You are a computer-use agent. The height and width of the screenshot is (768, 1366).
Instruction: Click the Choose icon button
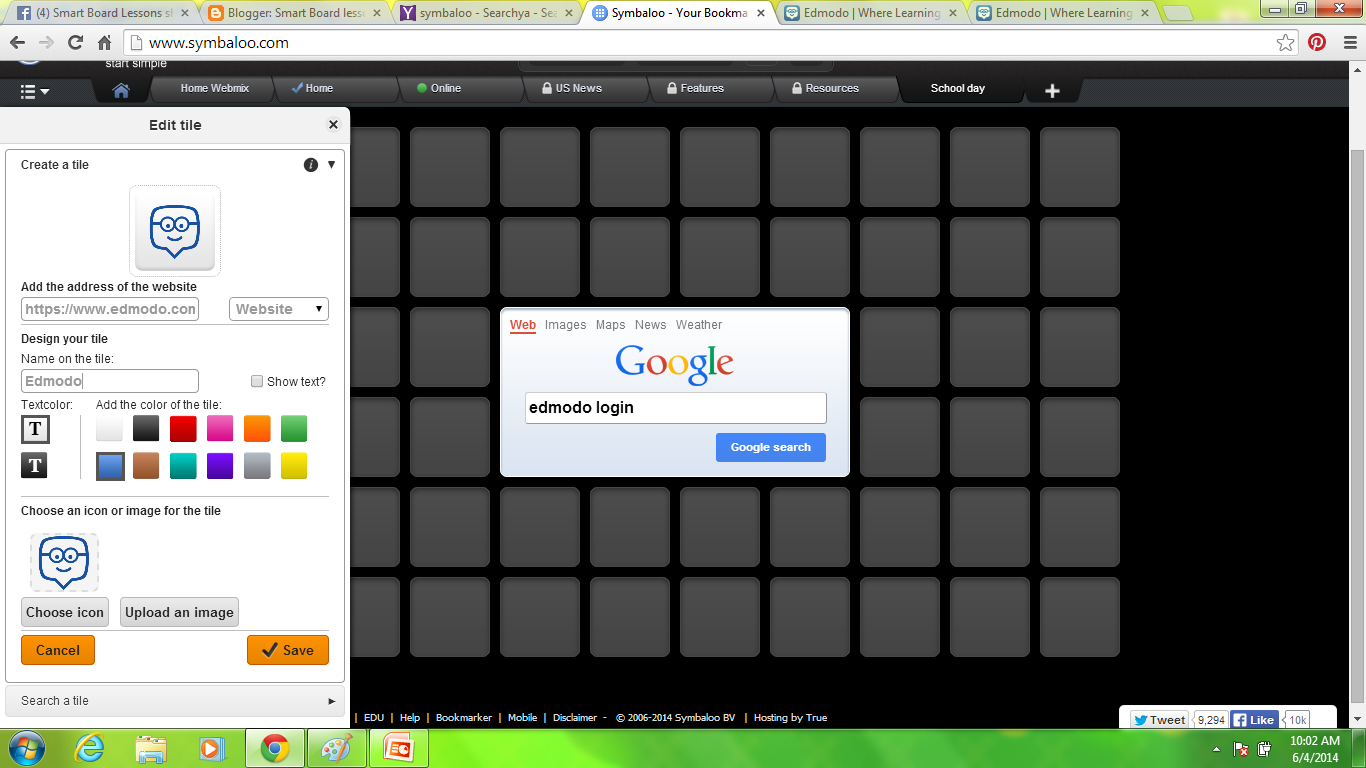(x=65, y=612)
